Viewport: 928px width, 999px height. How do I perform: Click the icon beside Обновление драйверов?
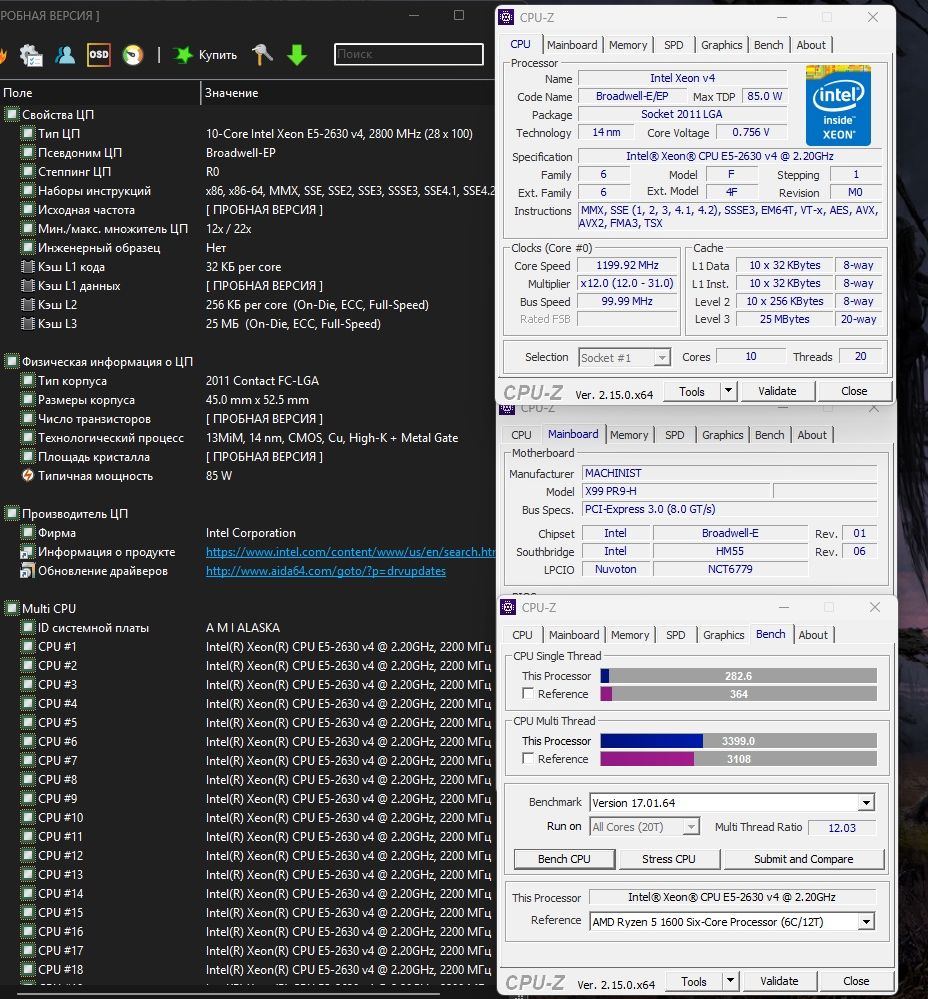click(27, 571)
